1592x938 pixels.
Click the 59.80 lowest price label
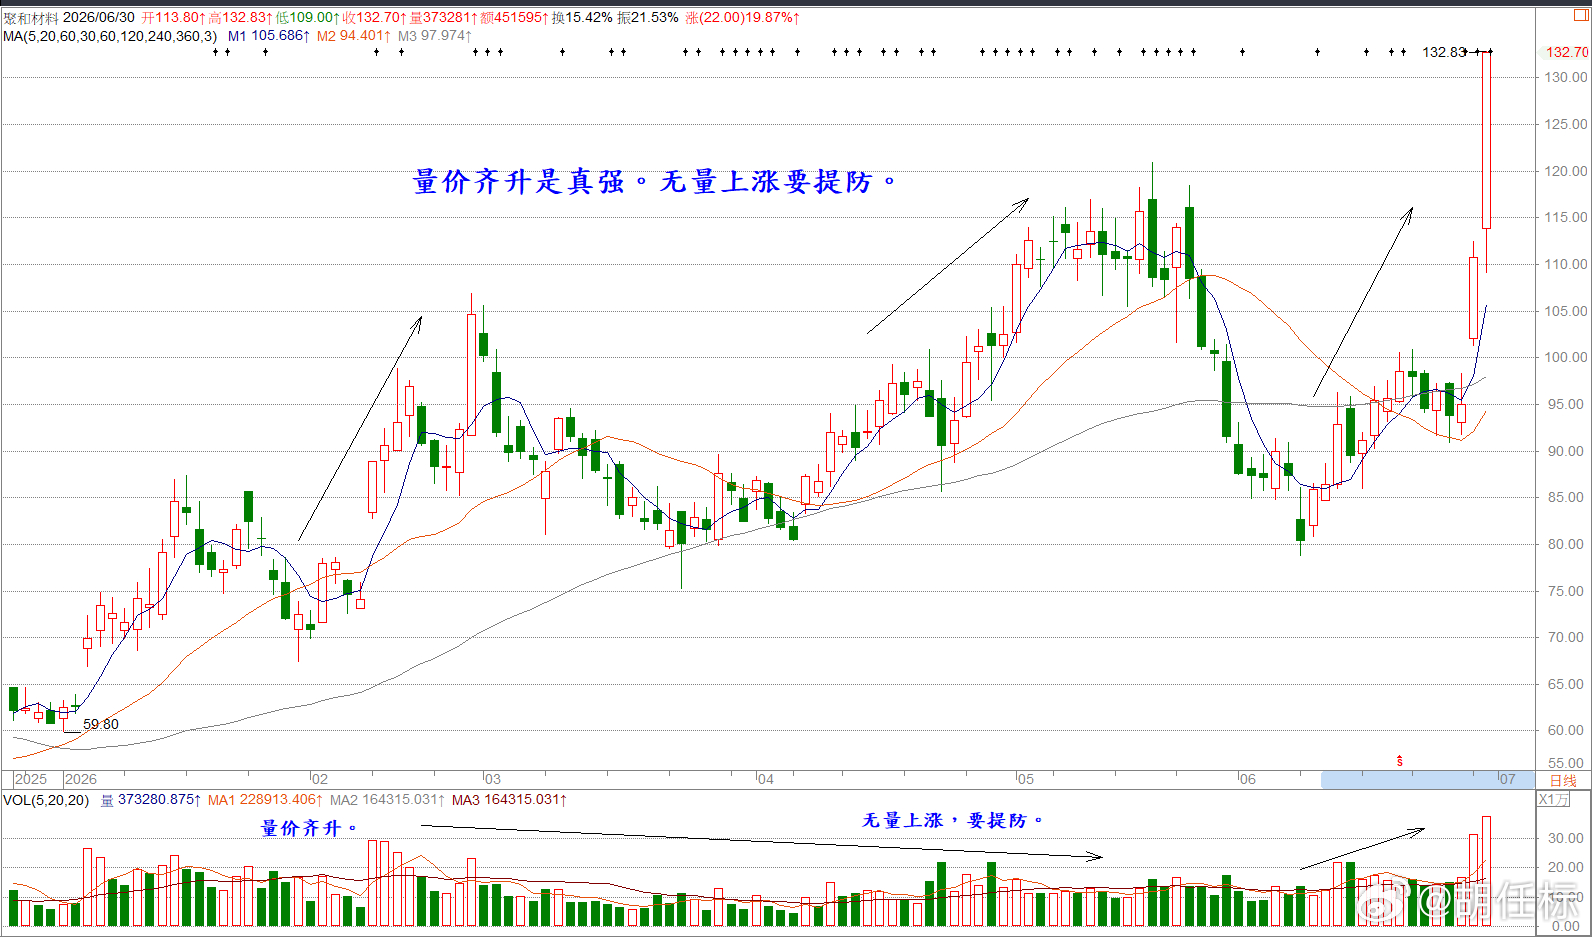100,724
